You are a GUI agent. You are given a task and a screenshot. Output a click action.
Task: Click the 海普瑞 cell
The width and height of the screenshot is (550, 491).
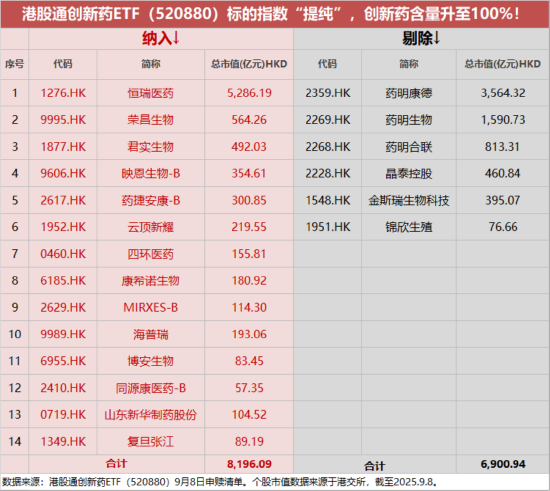click(150, 334)
